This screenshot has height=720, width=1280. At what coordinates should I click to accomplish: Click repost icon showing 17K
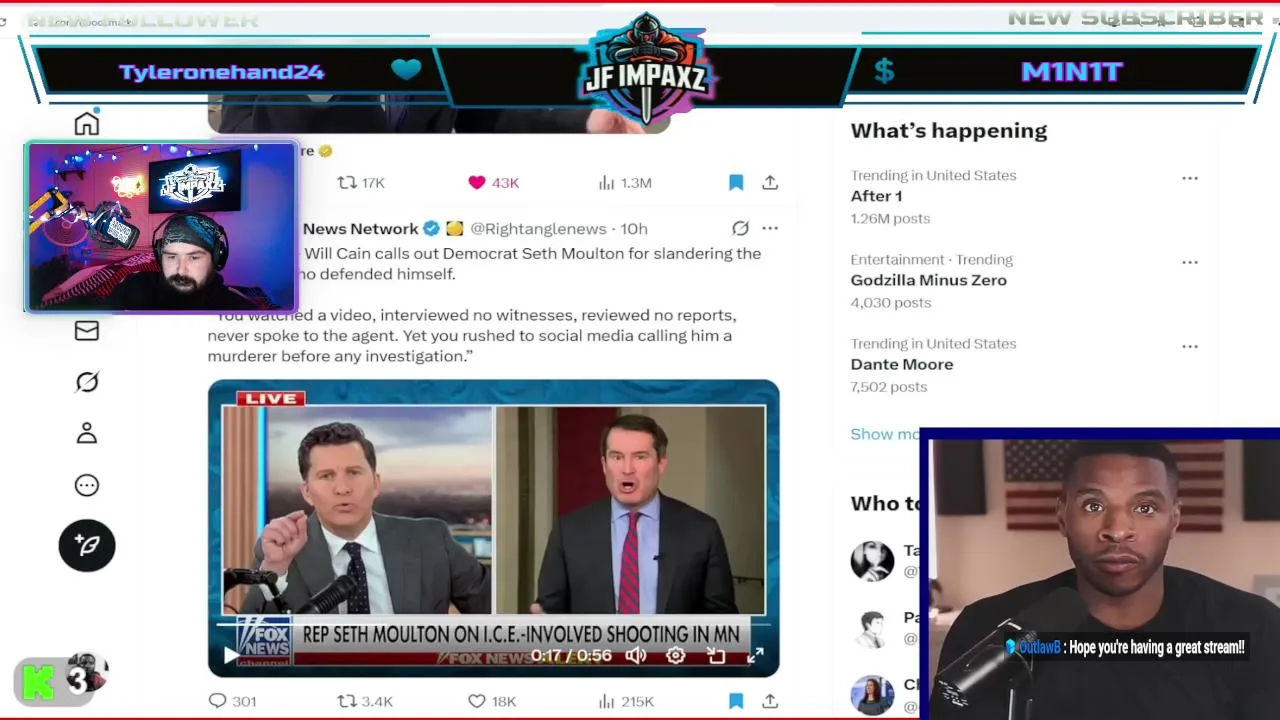pos(347,182)
